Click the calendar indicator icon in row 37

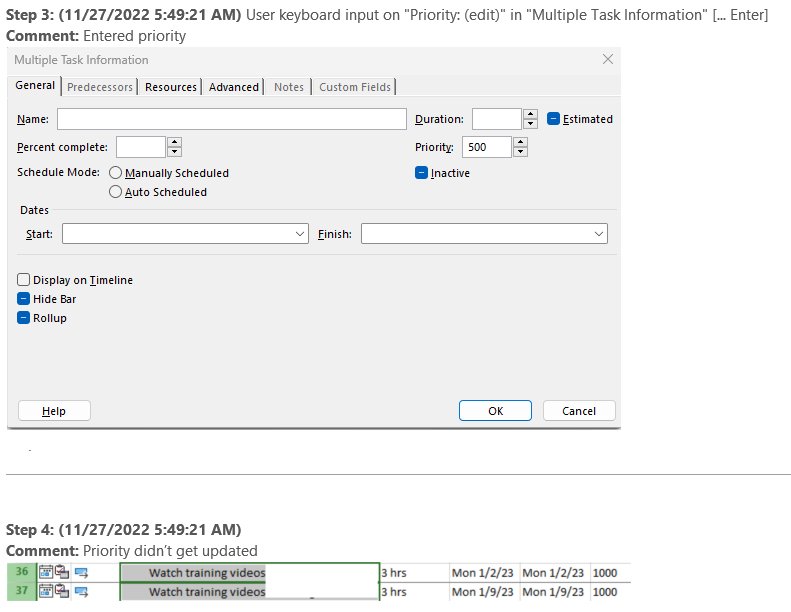pyautogui.click(x=46, y=591)
